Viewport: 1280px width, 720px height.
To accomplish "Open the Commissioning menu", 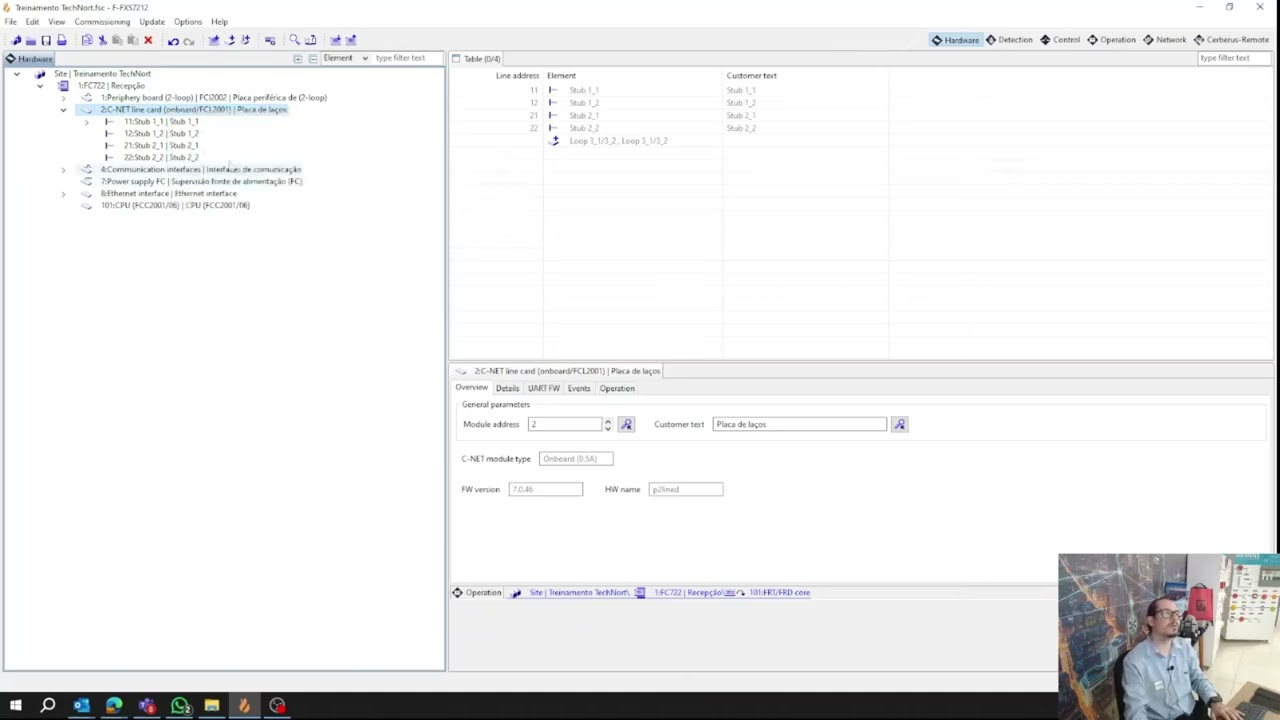I will coord(102,21).
